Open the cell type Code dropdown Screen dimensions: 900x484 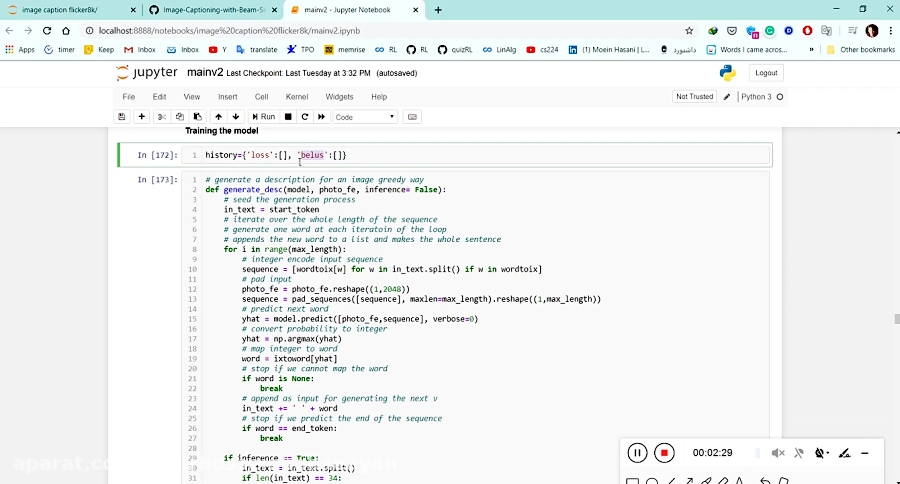pos(365,117)
